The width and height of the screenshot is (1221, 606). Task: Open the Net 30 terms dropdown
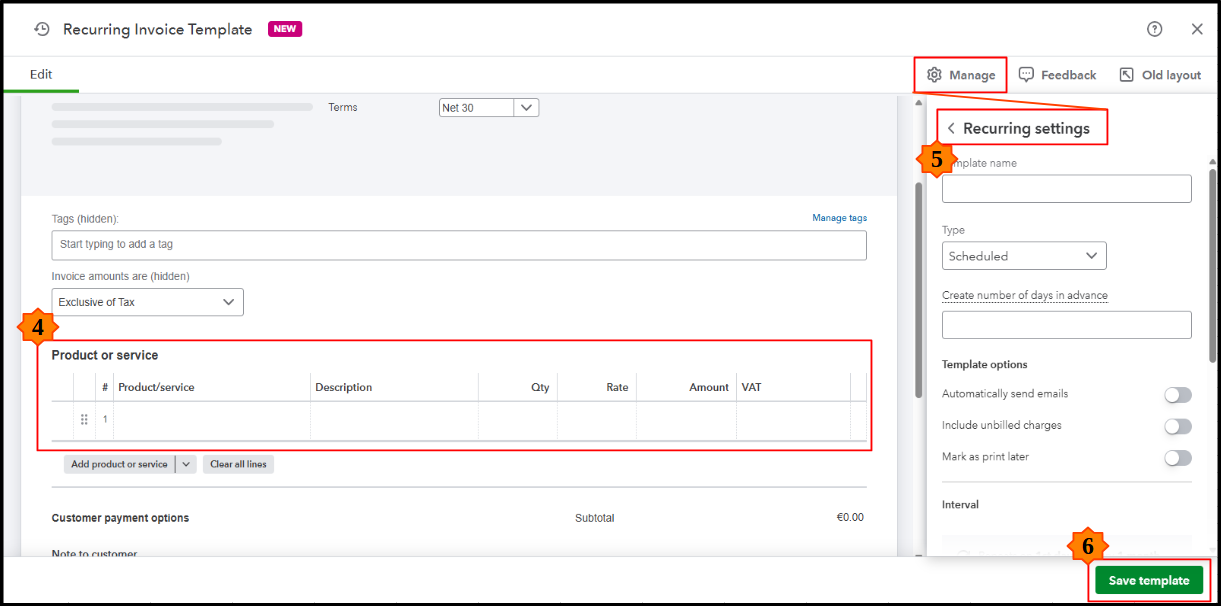pyautogui.click(x=527, y=107)
